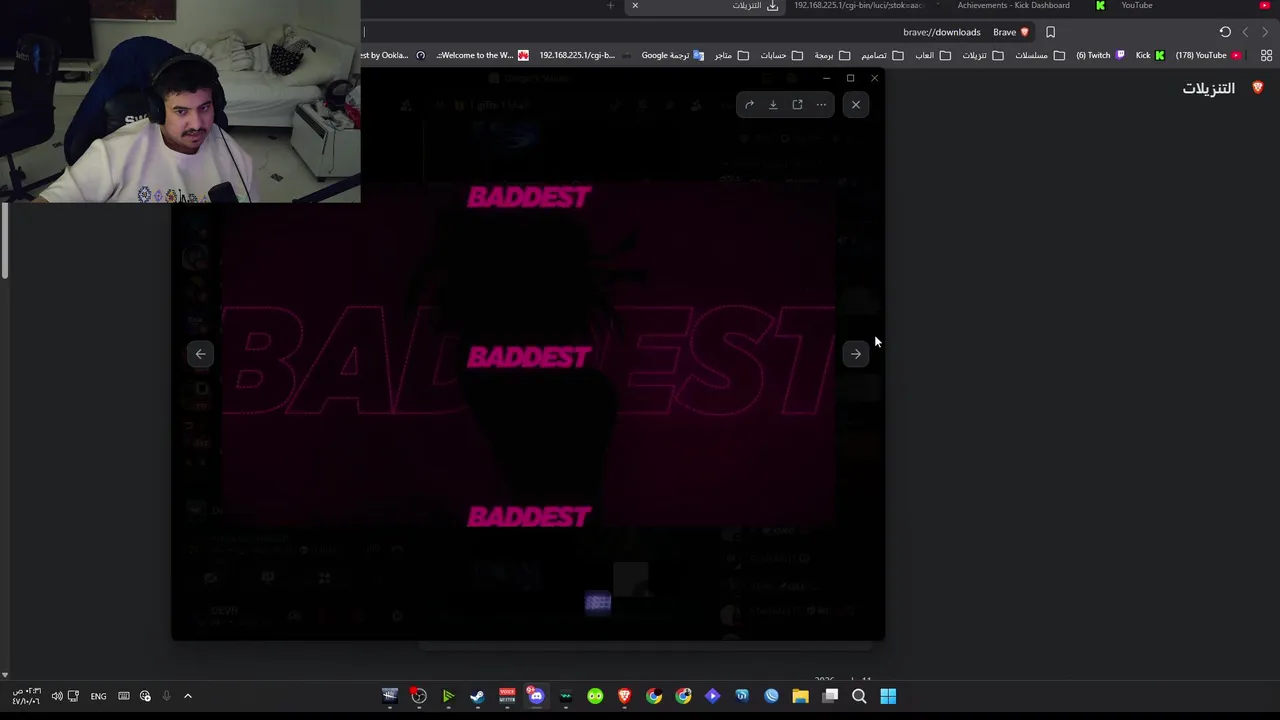Go to the previous image in viewer

coord(200,354)
